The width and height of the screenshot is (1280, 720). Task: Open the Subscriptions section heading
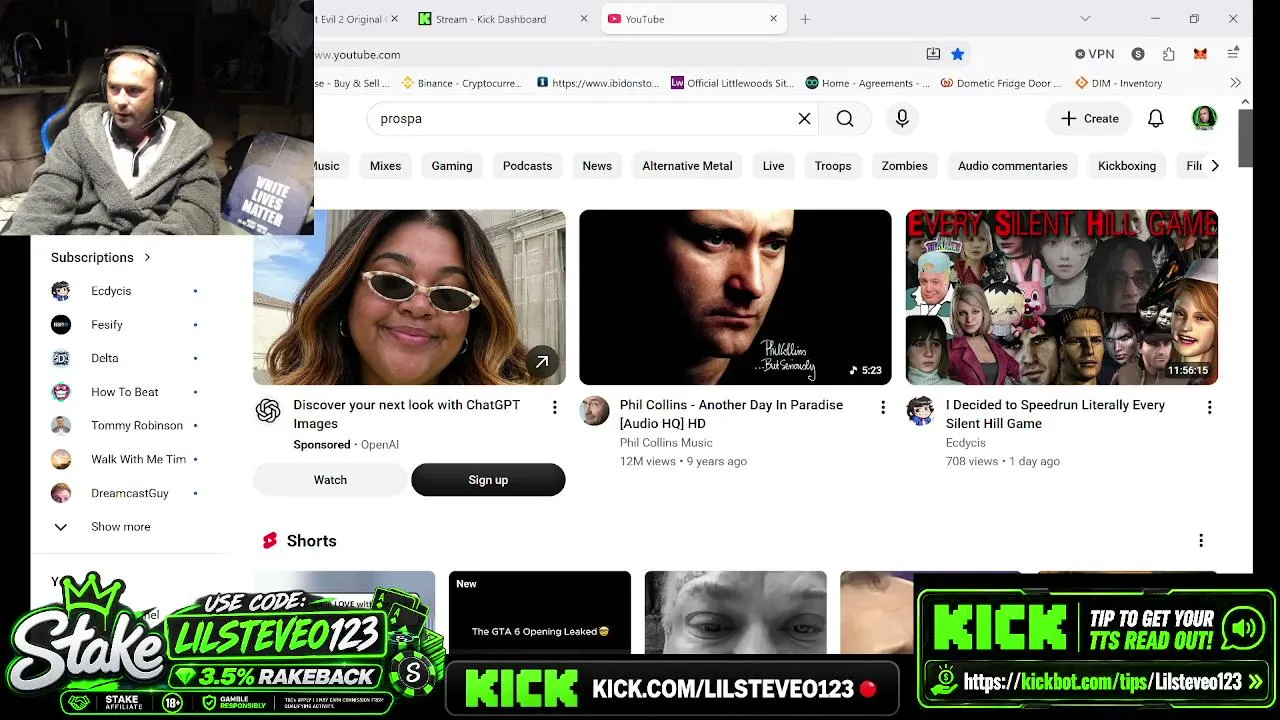101,257
